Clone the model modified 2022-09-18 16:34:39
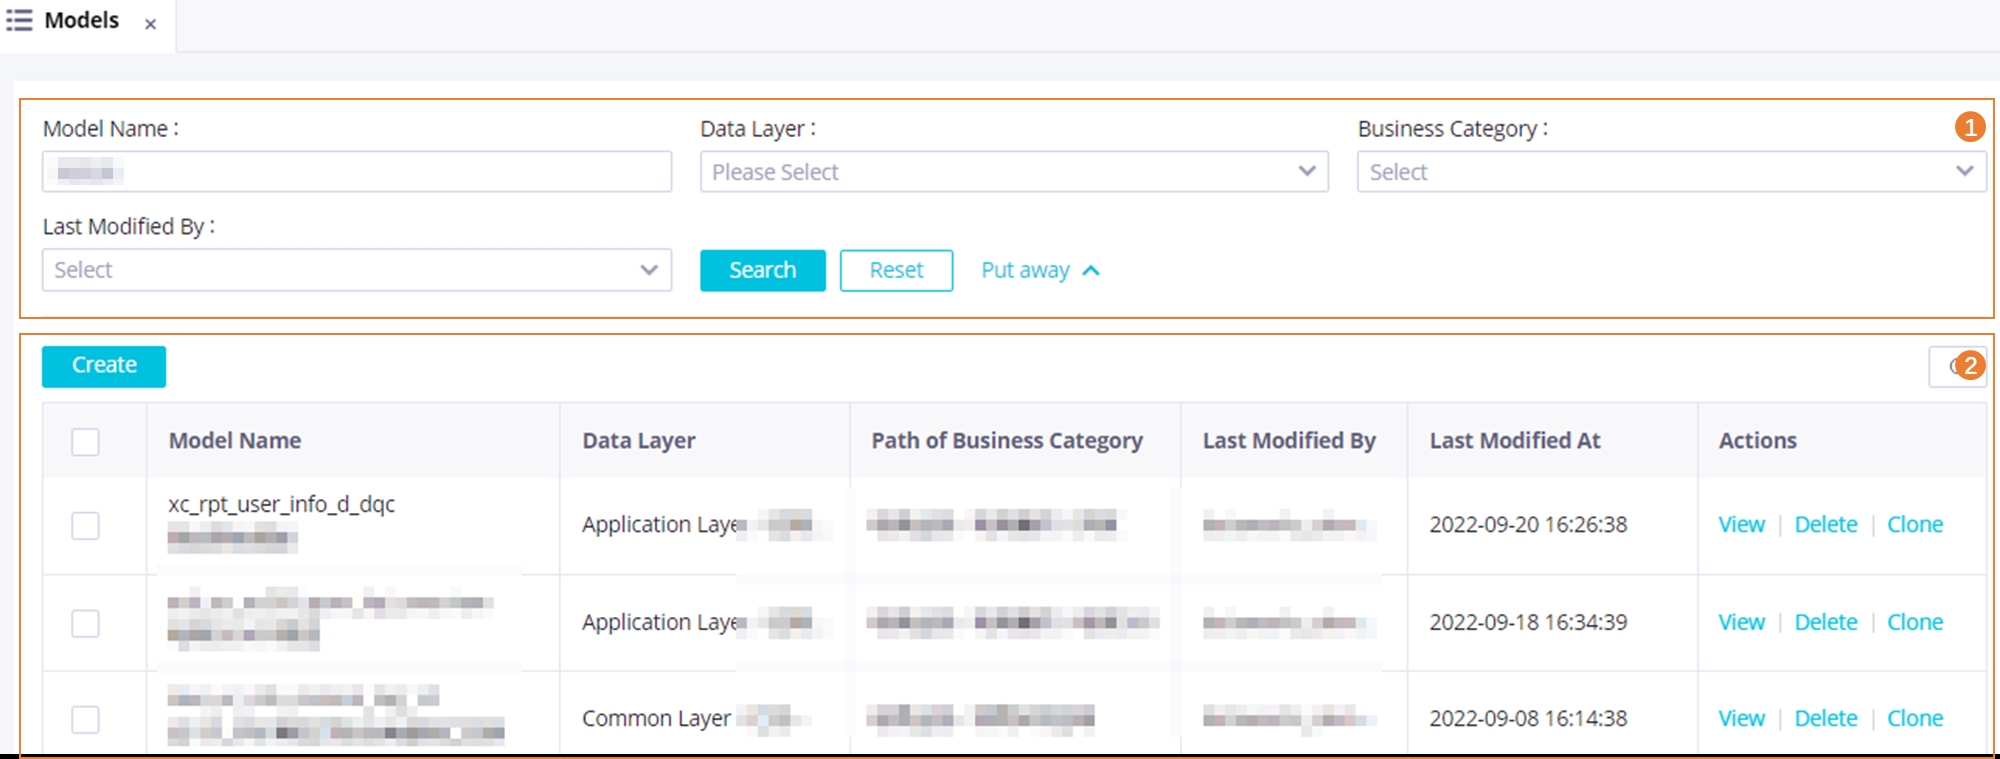2000x759 pixels. tap(1915, 623)
